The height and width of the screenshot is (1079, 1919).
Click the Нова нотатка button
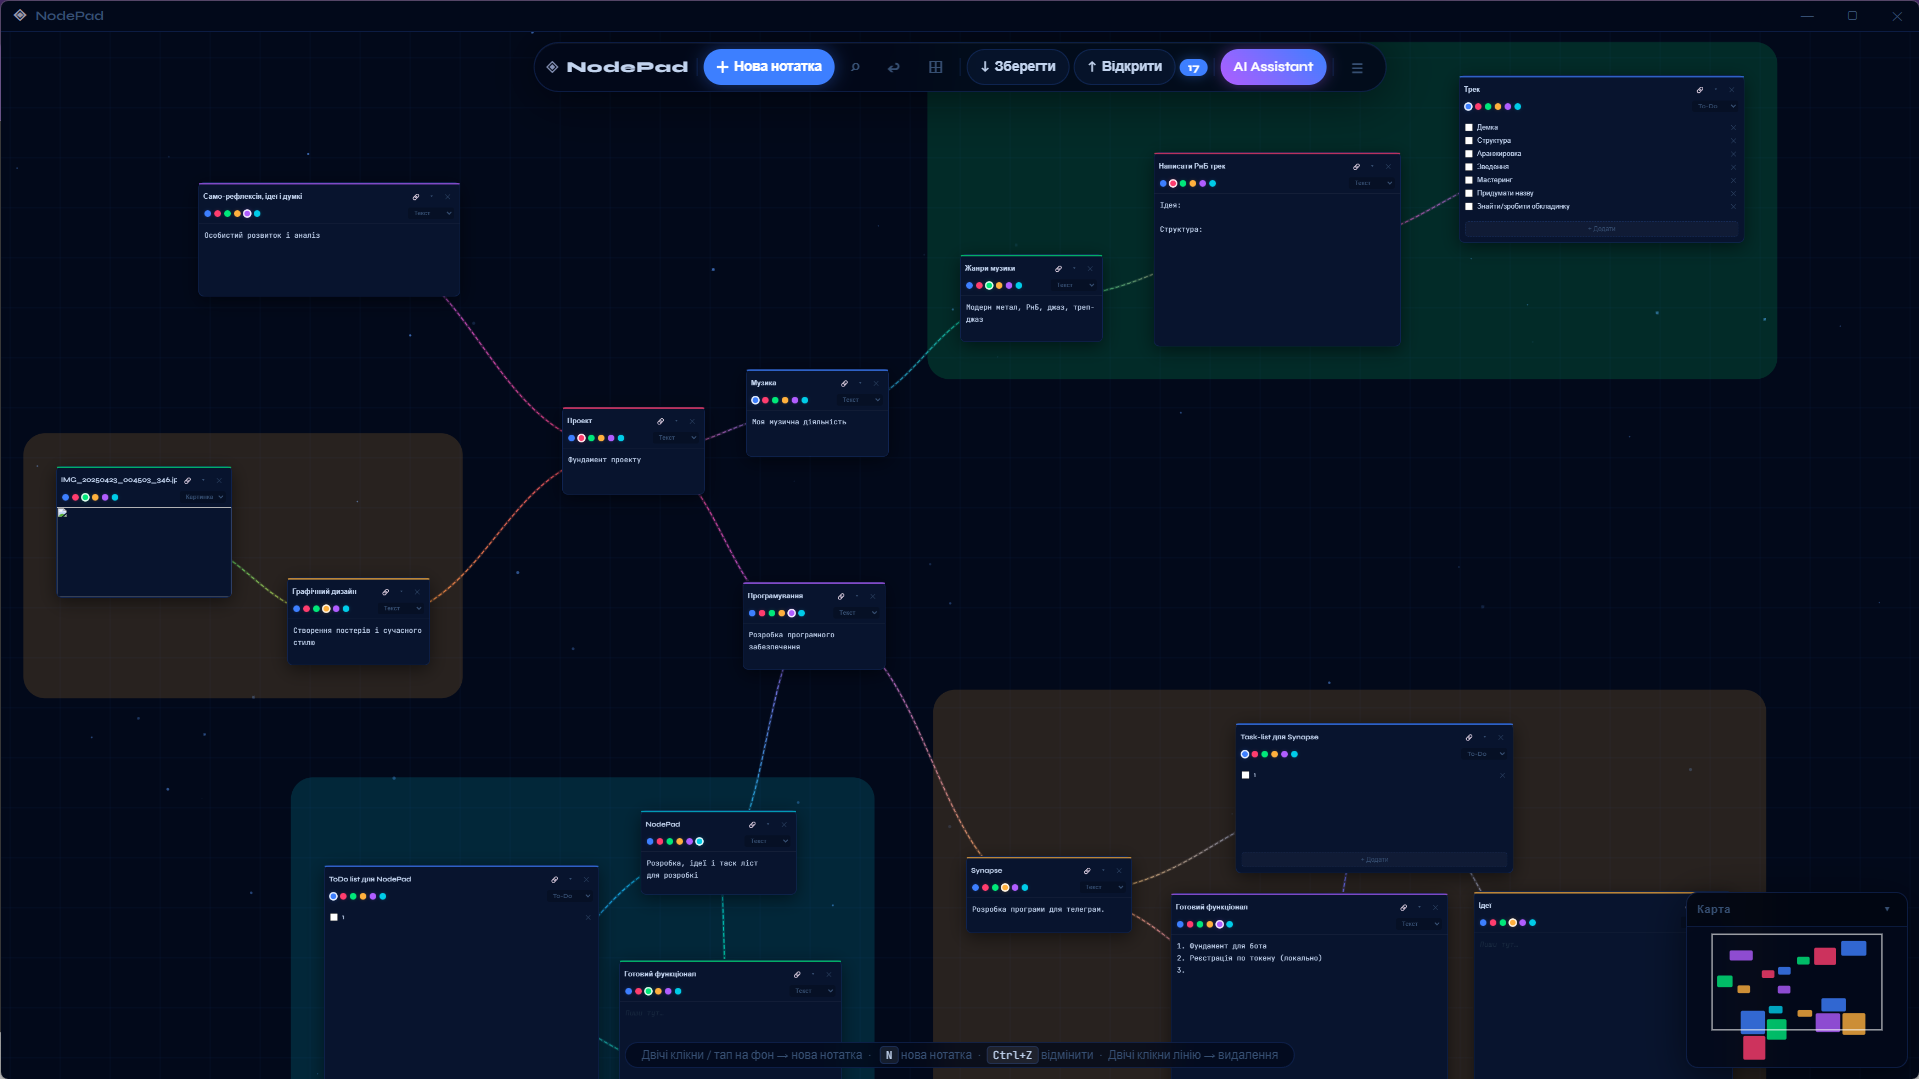[x=769, y=67]
